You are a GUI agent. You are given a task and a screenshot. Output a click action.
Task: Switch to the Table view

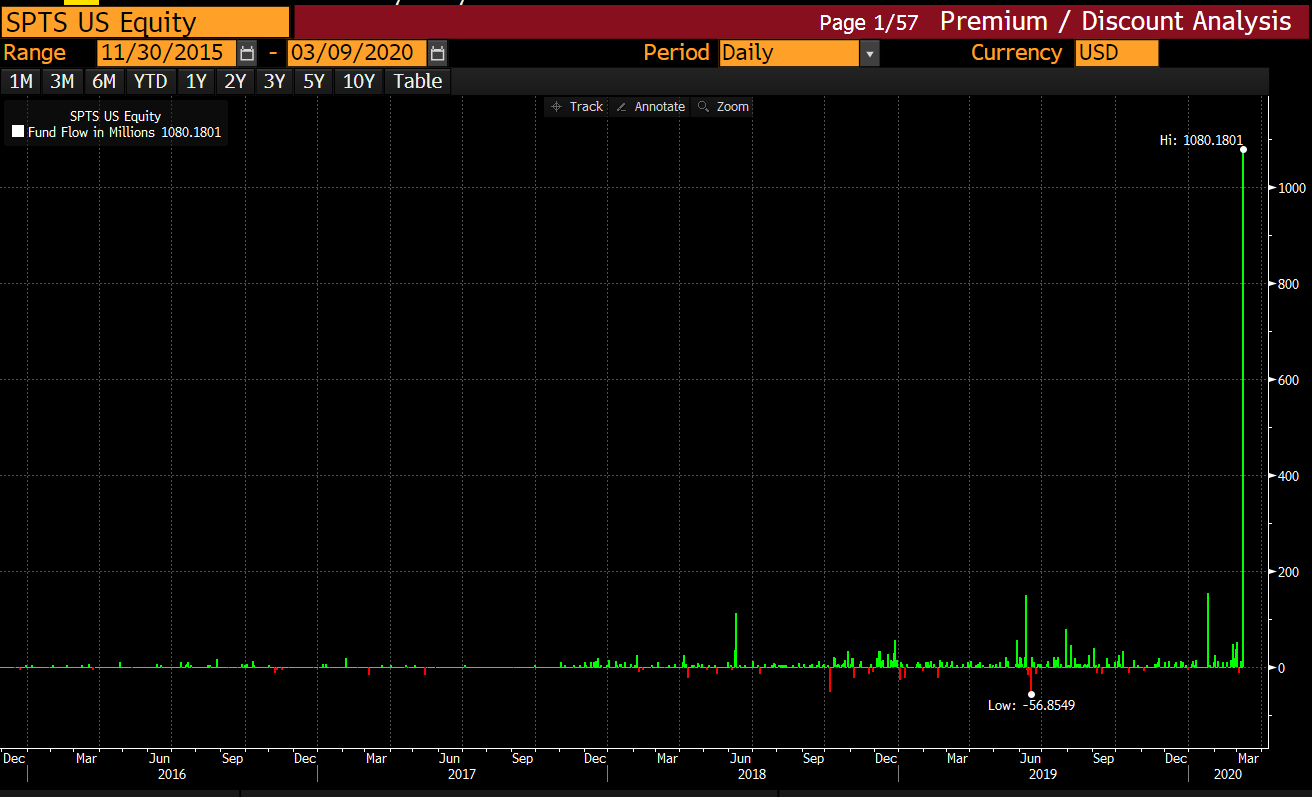[417, 81]
